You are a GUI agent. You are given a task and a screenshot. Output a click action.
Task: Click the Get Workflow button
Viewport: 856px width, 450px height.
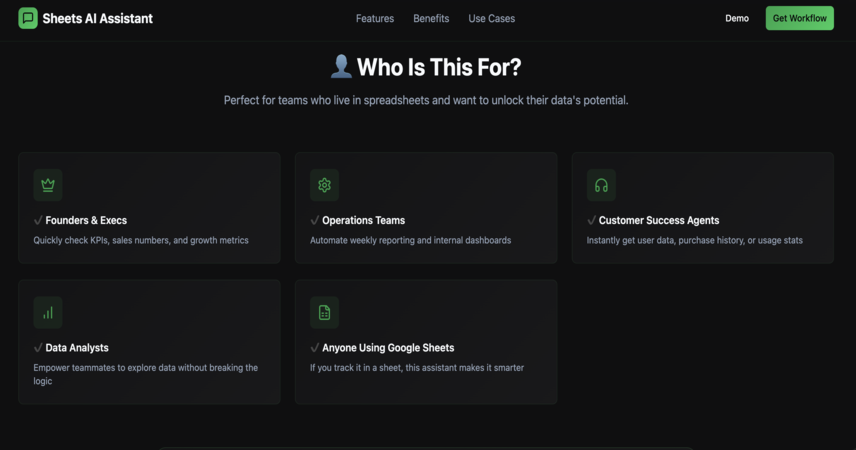pos(799,18)
